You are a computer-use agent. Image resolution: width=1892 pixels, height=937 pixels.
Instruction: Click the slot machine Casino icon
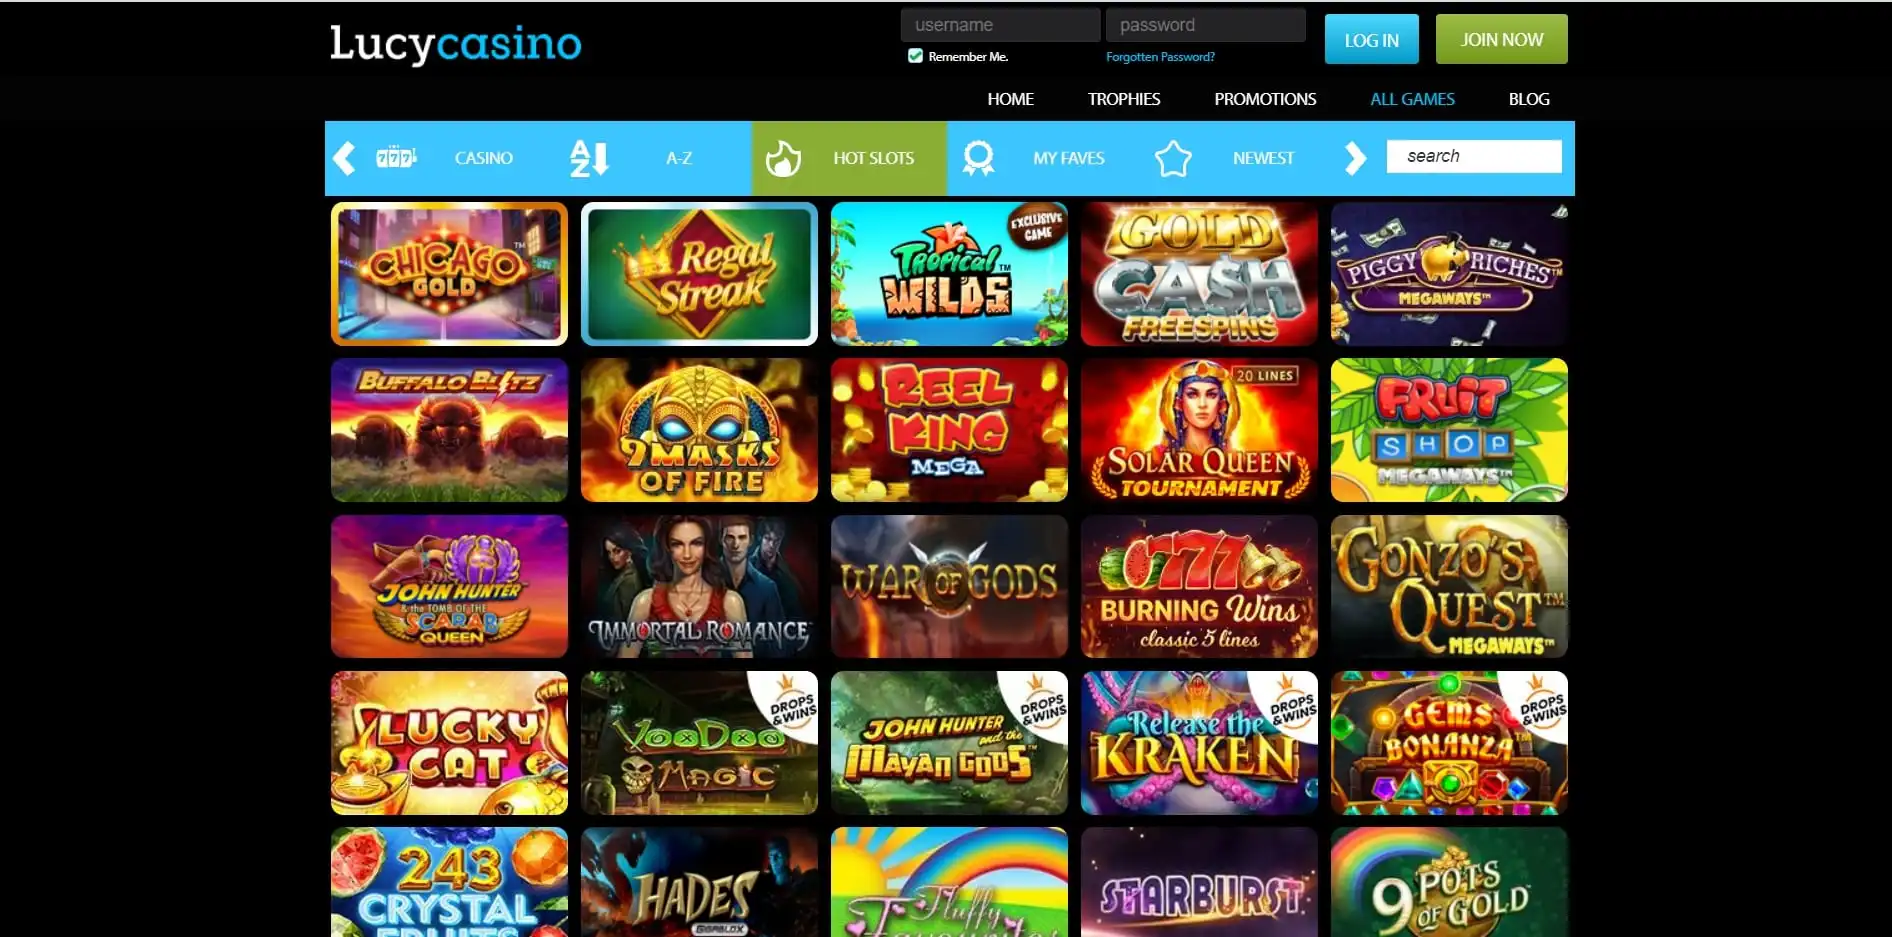[396, 157]
